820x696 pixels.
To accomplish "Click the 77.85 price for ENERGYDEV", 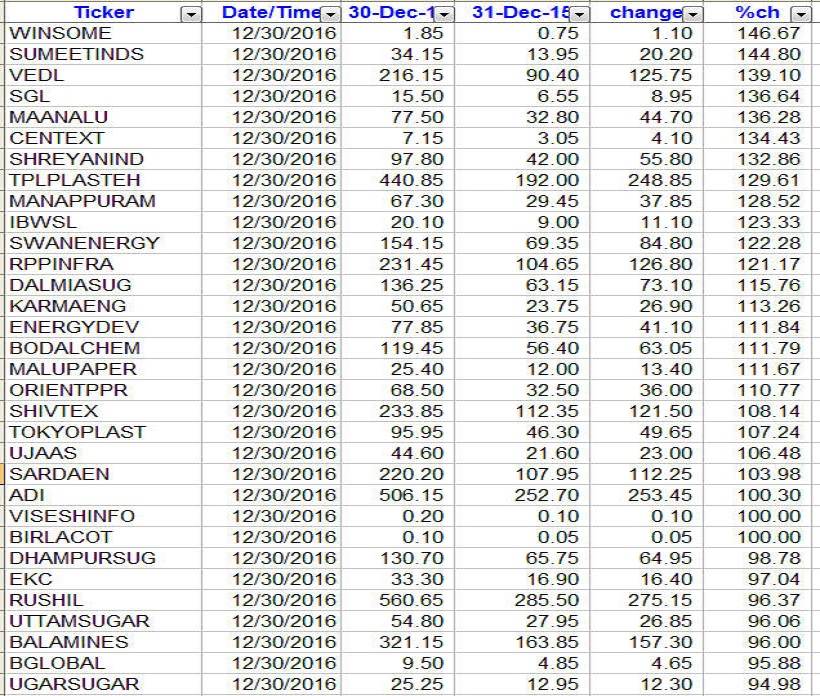I will tap(417, 327).
